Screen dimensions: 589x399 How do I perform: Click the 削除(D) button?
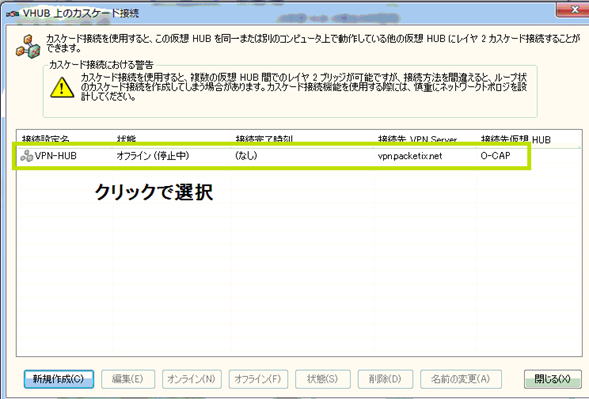pos(385,379)
